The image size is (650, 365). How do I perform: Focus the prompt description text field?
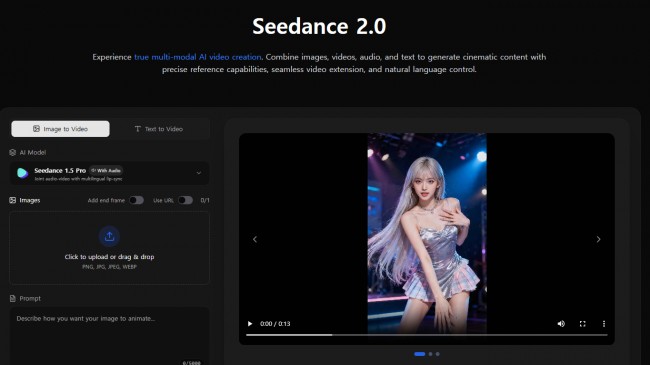click(x=109, y=336)
